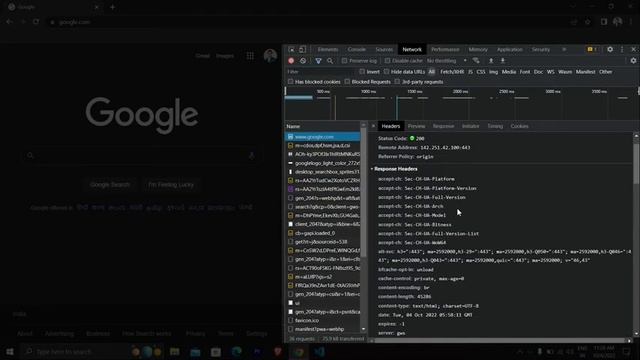
Task: Click voice search microphone in Google search
Action: coord(251,156)
